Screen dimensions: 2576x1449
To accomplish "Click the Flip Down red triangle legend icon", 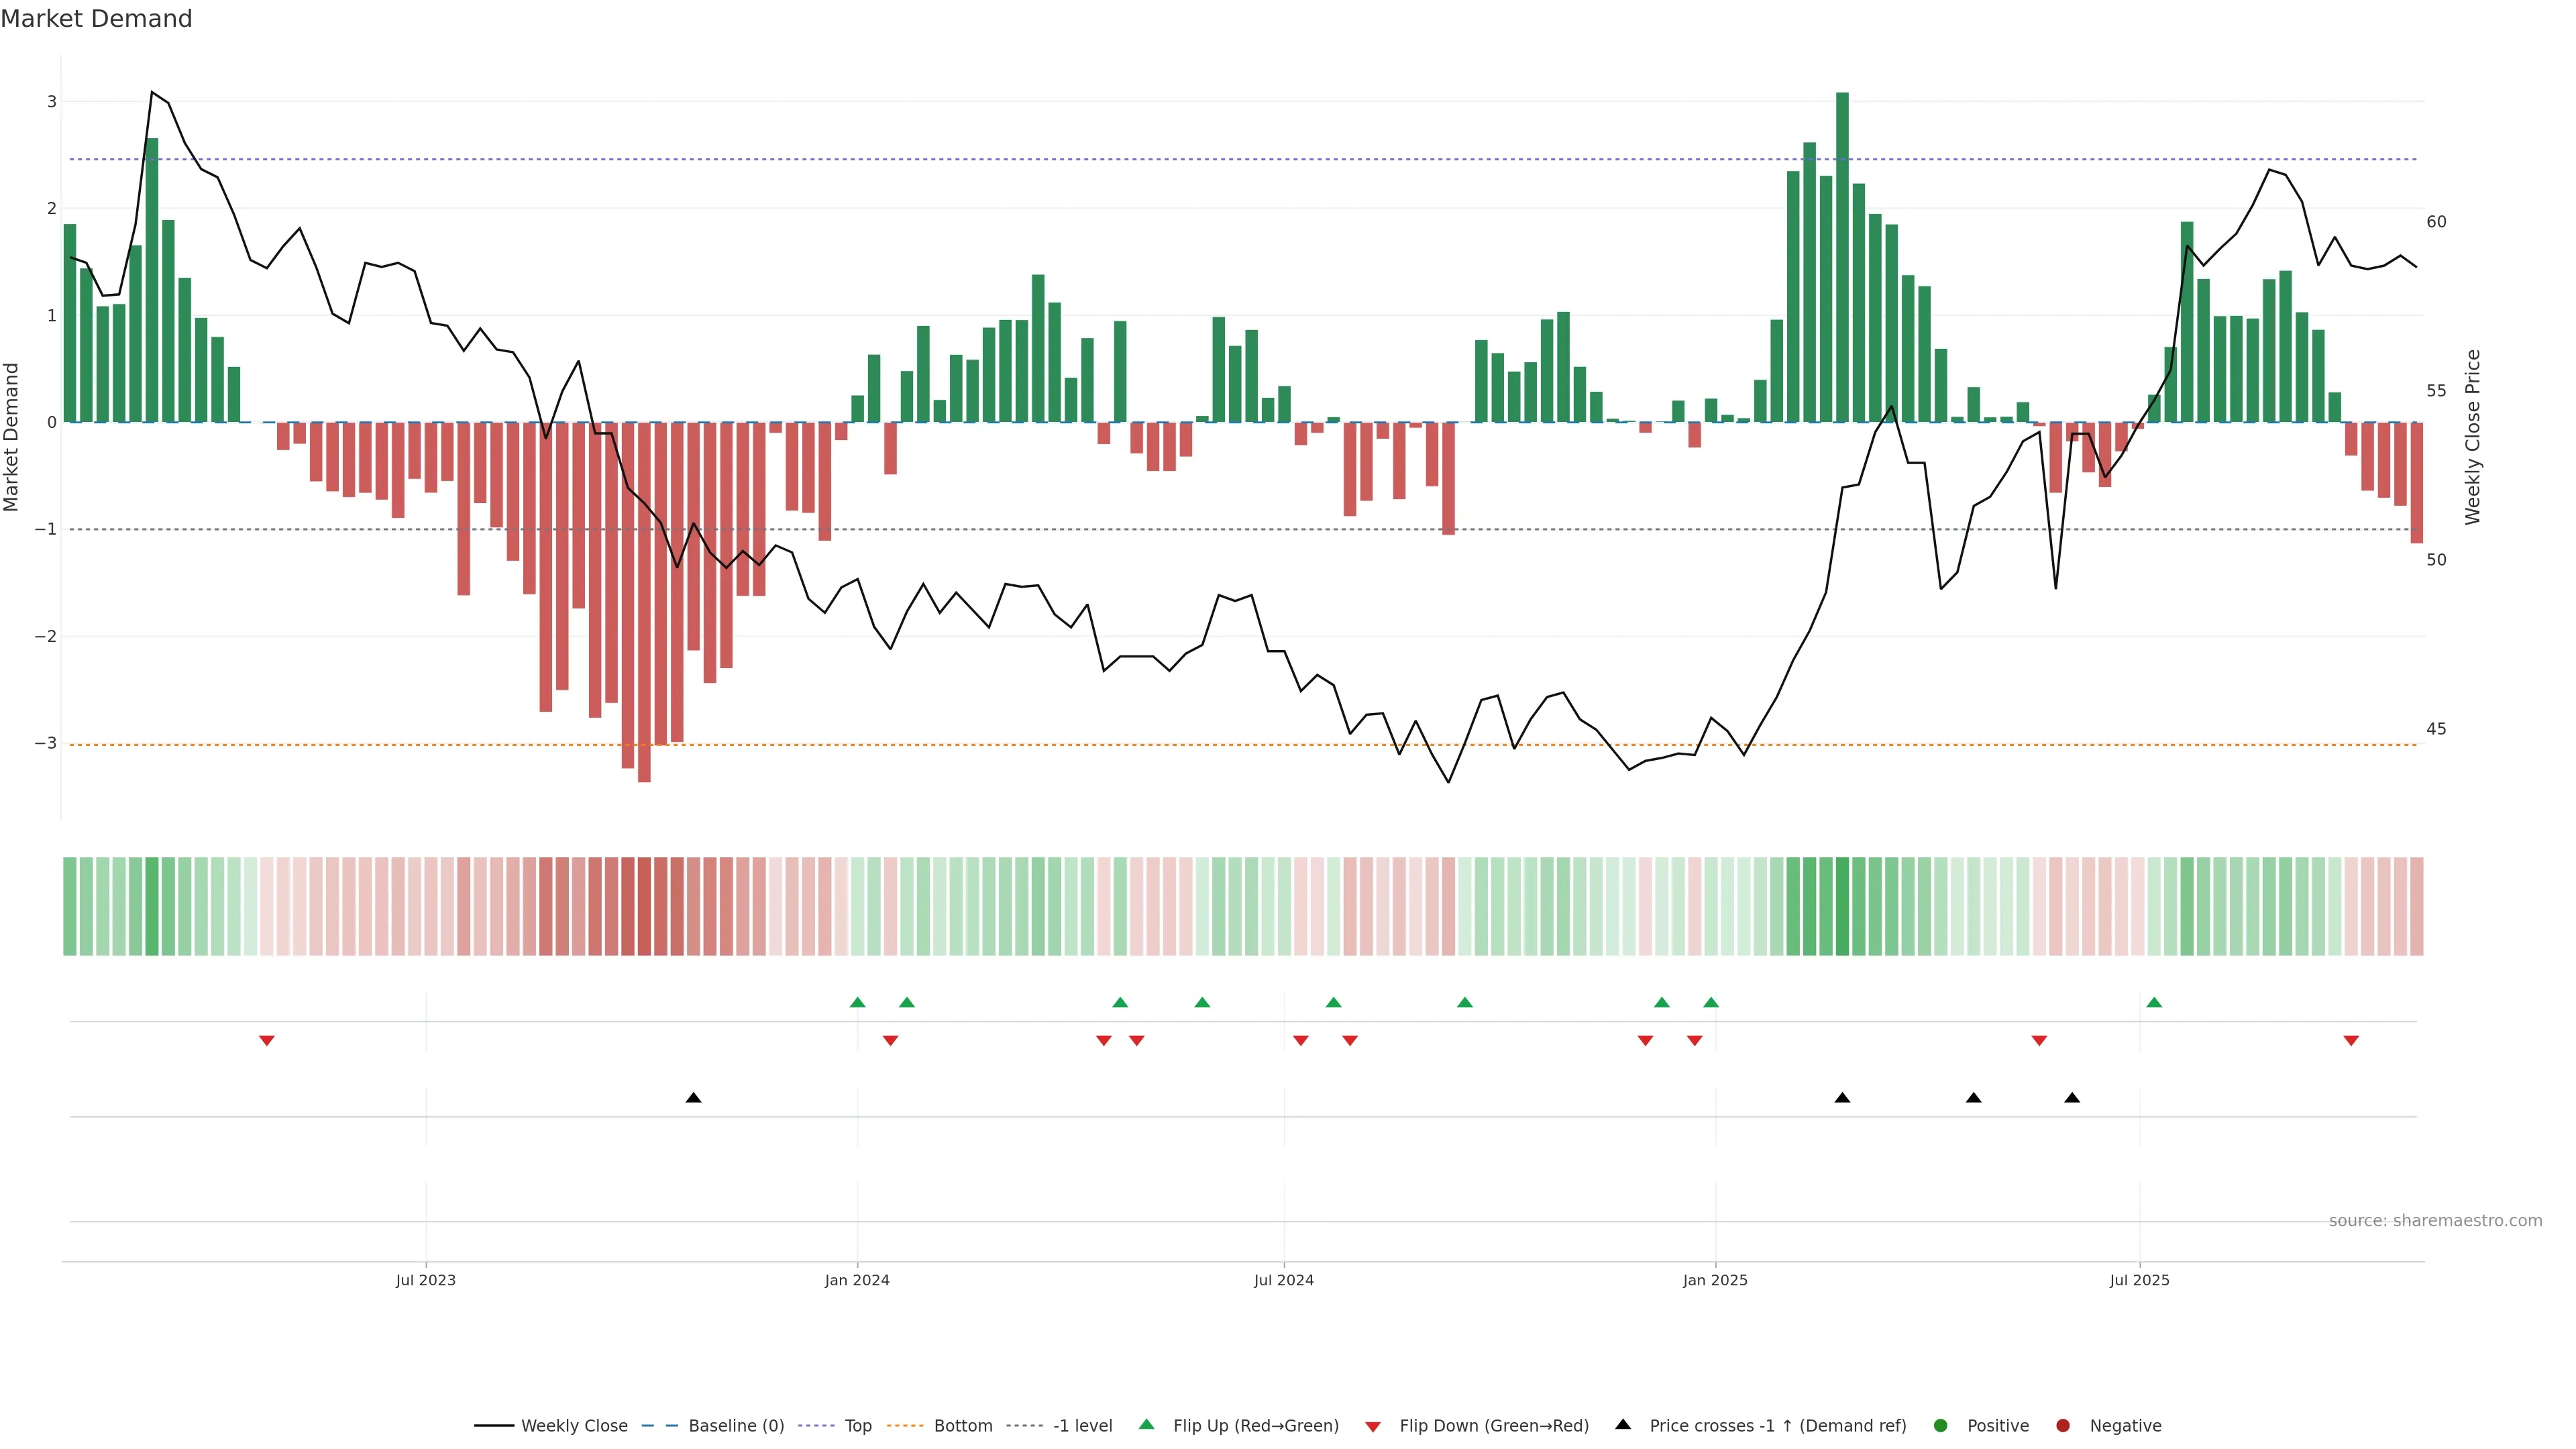I will (1373, 1426).
